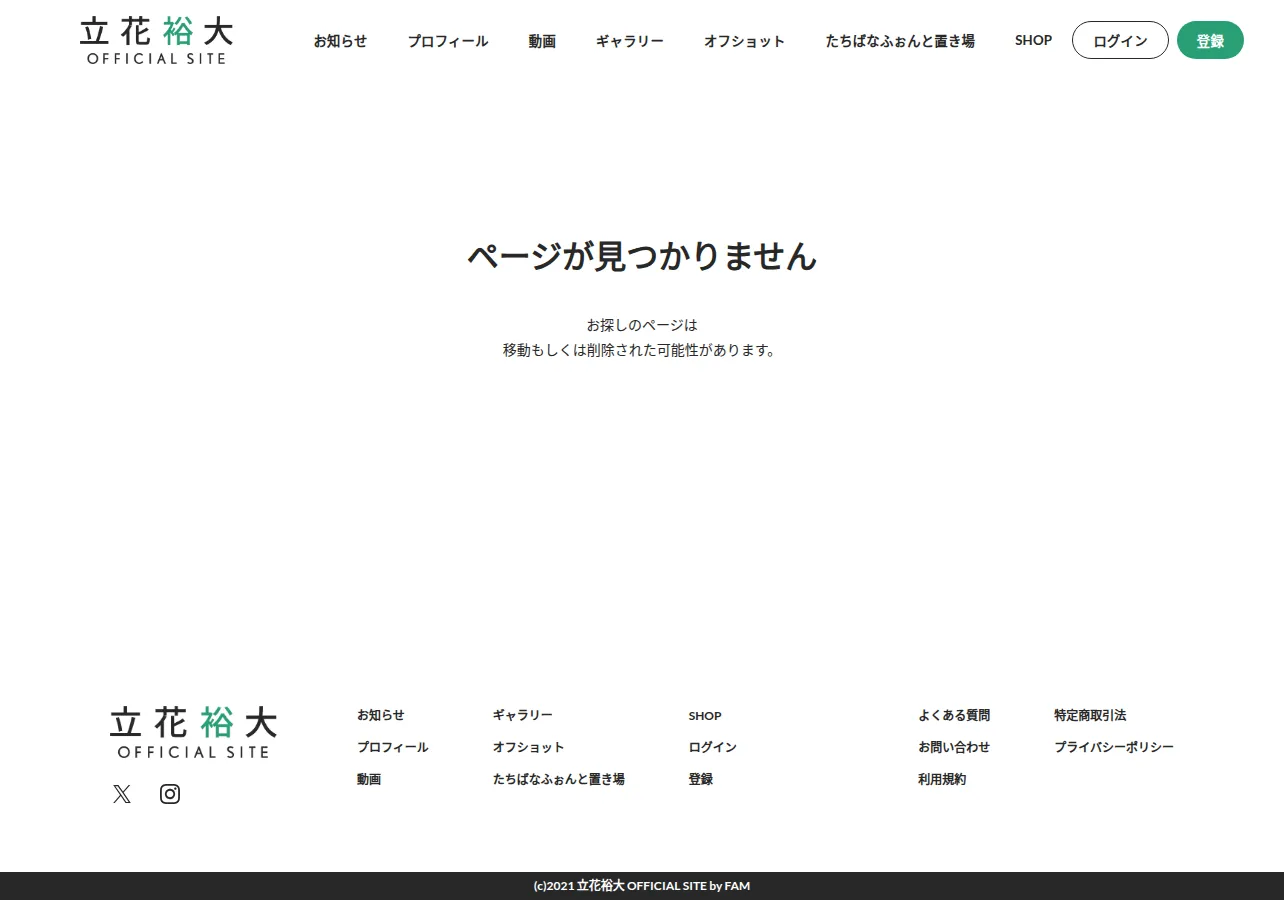Screen dimensions: 1284x900
Task: Open the footer SHOP link
Action: pos(705,716)
